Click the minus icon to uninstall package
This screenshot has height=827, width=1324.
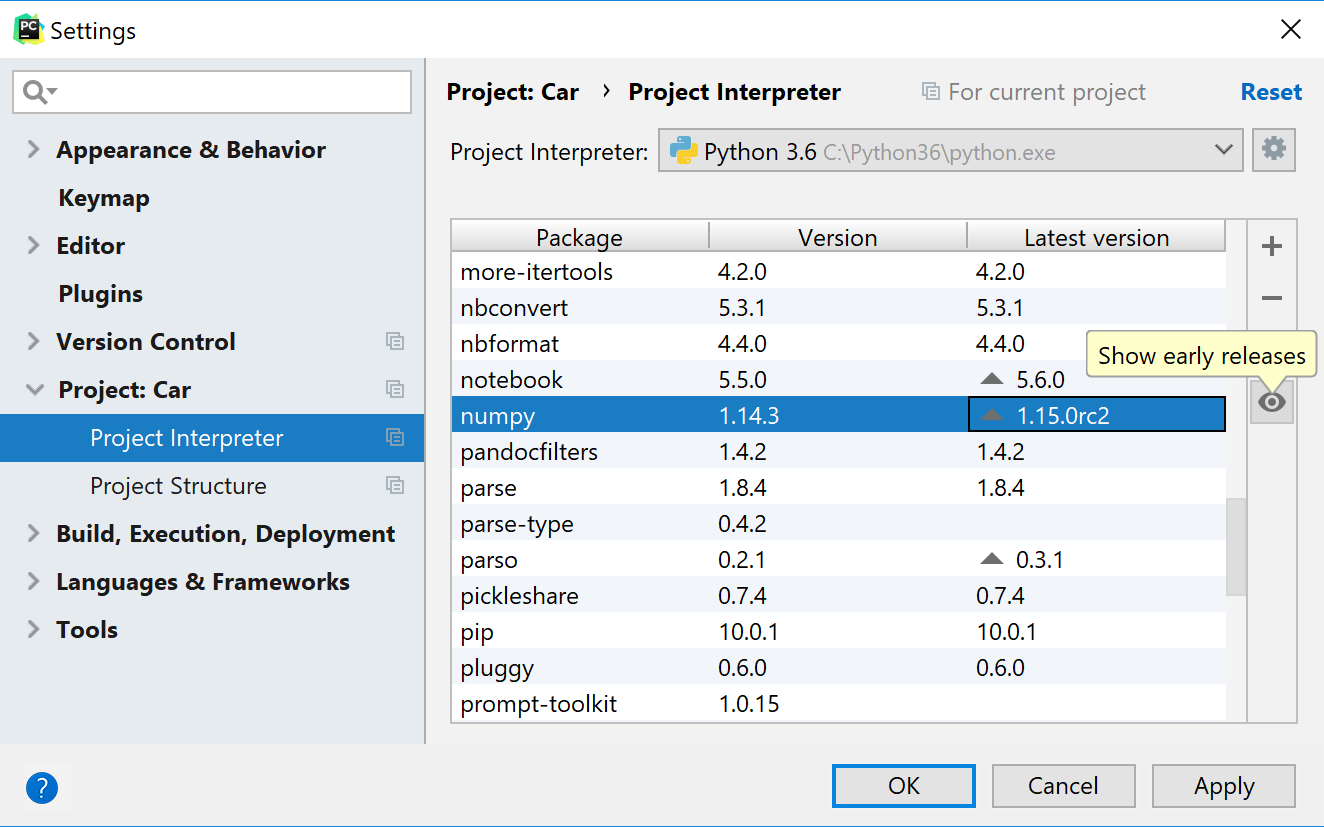pos(1271,298)
